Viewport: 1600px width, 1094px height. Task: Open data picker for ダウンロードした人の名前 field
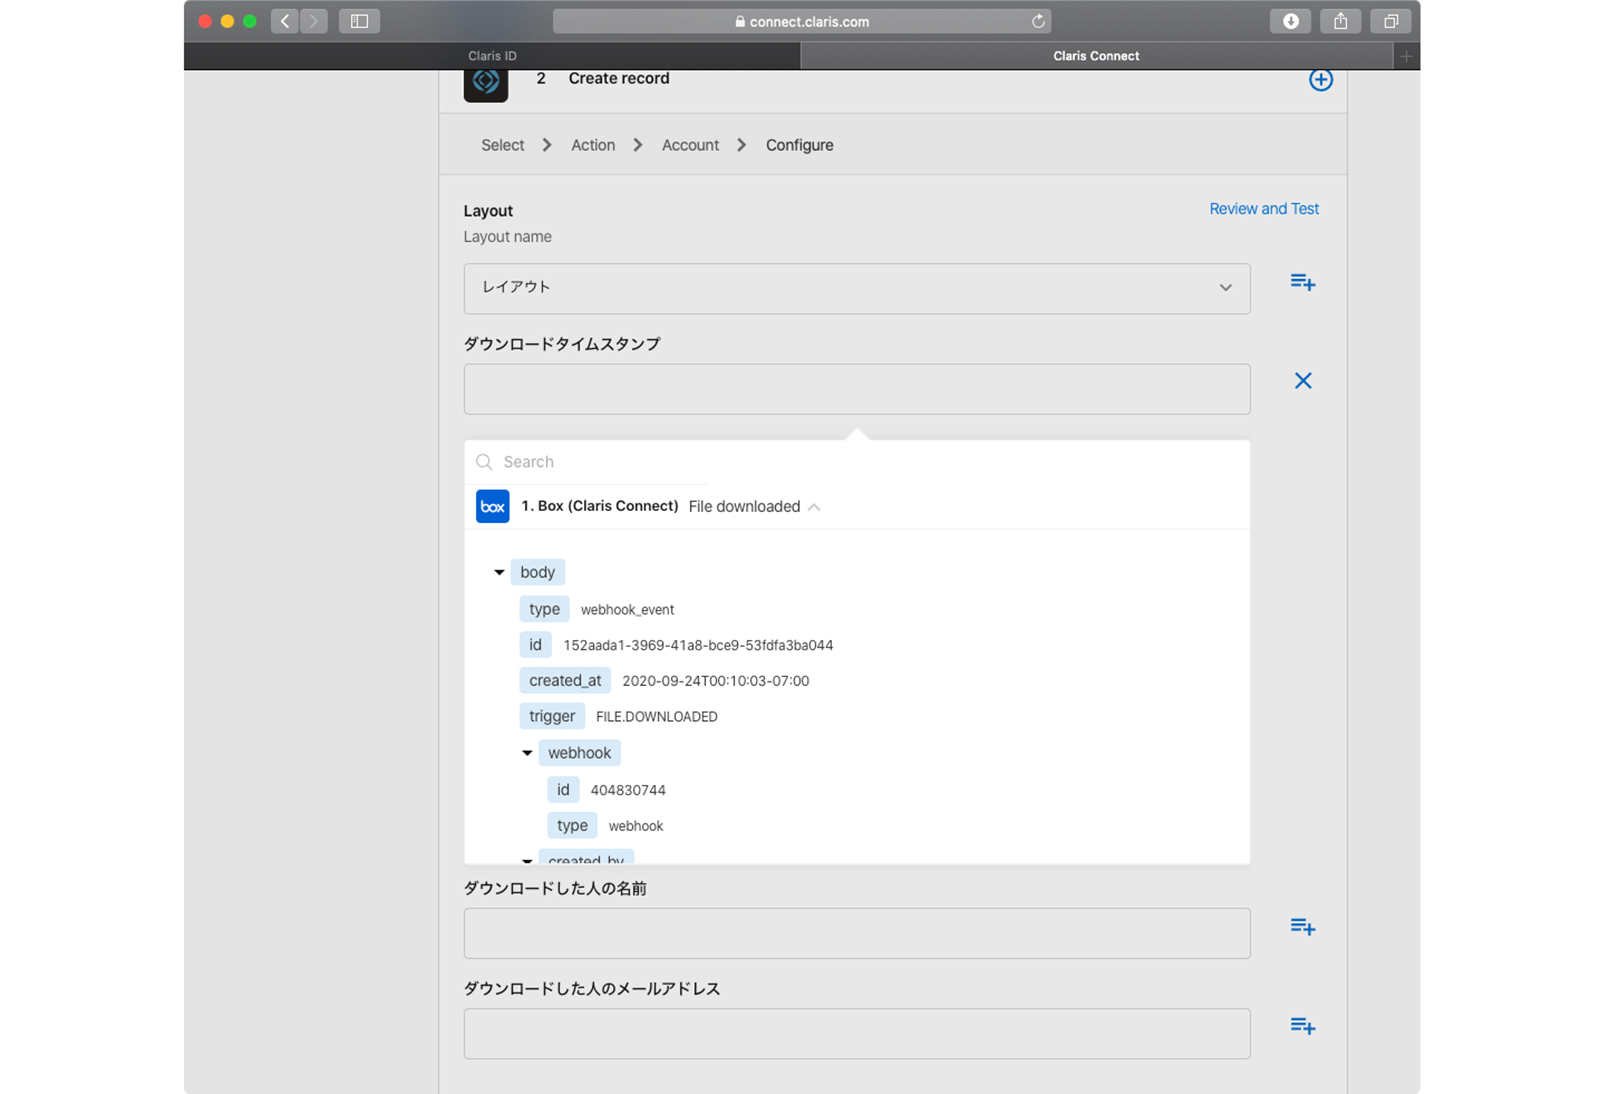click(1302, 927)
